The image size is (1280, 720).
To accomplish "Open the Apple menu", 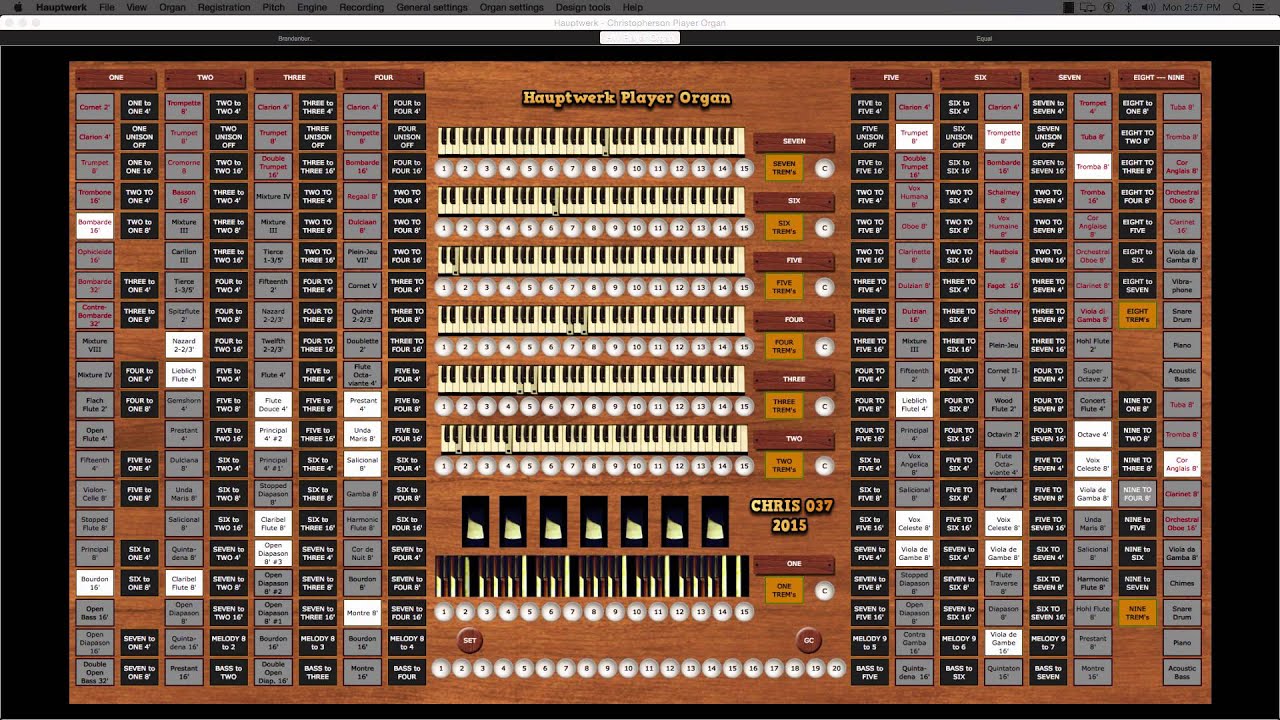I will [x=16, y=7].
